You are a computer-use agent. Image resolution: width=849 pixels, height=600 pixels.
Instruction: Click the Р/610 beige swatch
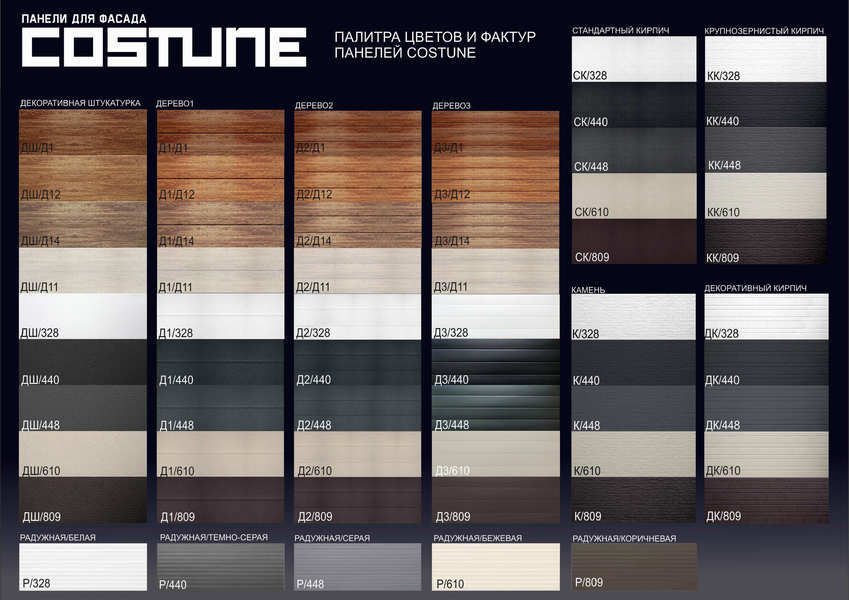[x=495, y=567]
